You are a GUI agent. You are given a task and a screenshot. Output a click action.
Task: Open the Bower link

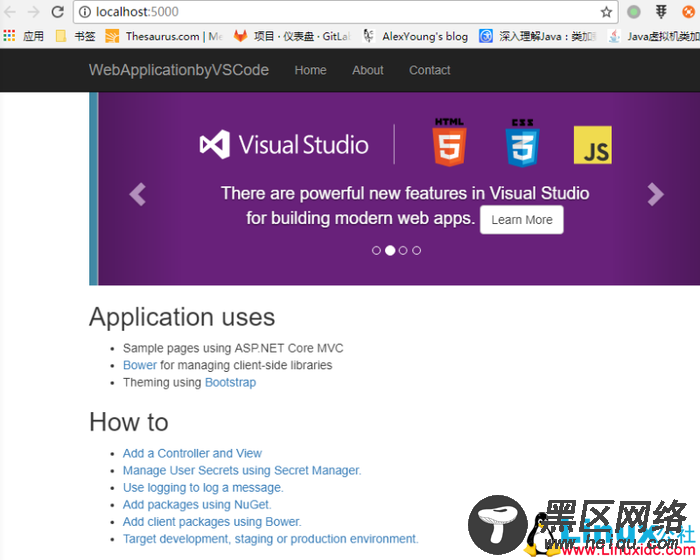140,365
